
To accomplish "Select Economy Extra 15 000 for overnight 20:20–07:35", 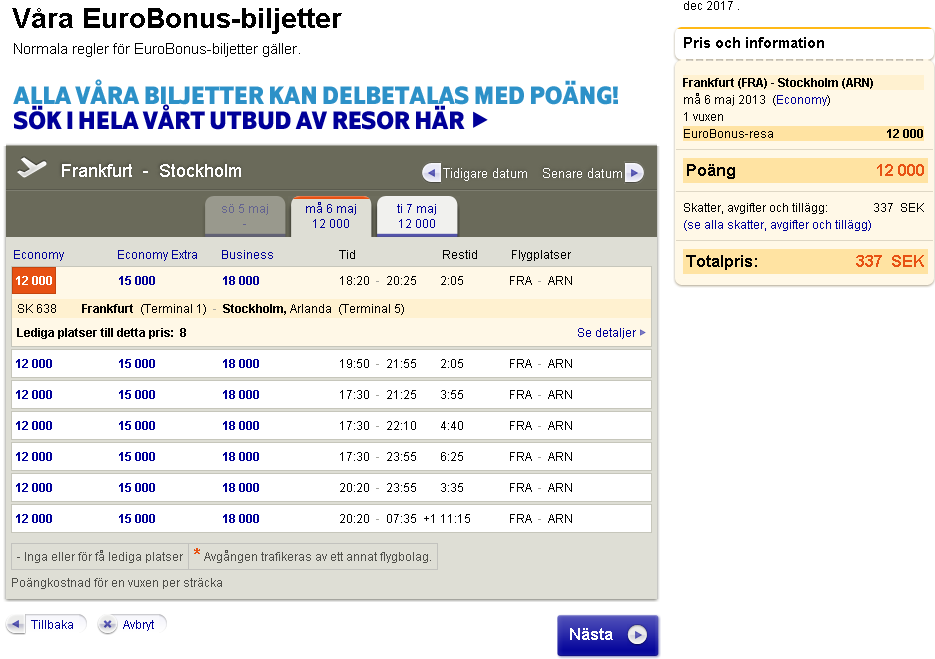I will pyautogui.click(x=137, y=519).
